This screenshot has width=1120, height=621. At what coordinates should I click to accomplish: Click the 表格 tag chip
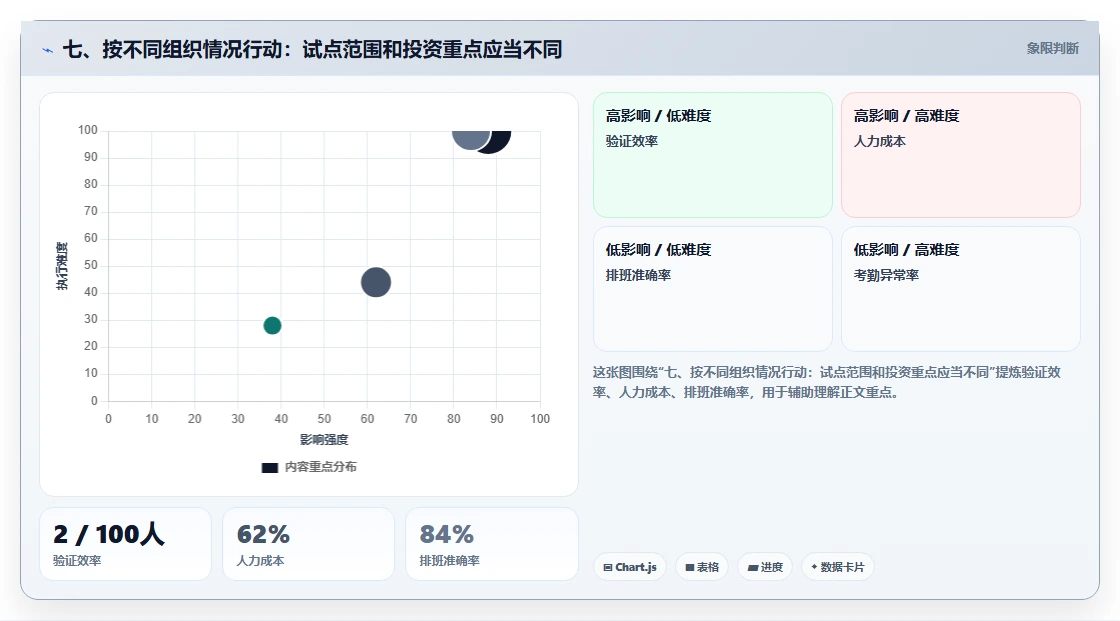[701, 567]
